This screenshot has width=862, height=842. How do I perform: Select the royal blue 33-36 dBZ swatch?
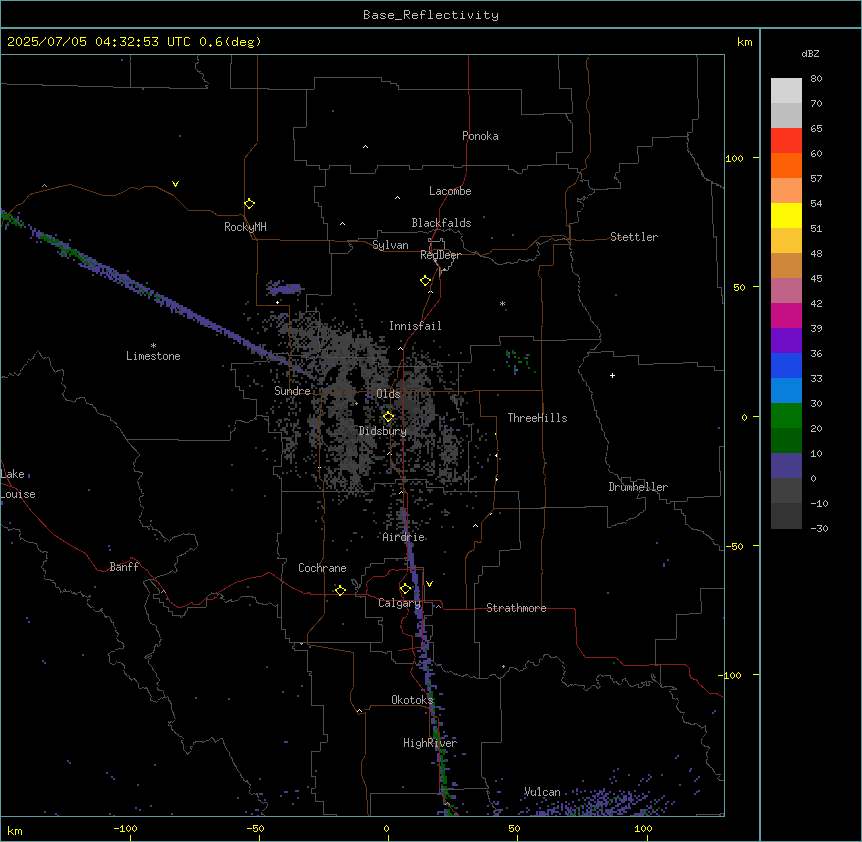786,365
